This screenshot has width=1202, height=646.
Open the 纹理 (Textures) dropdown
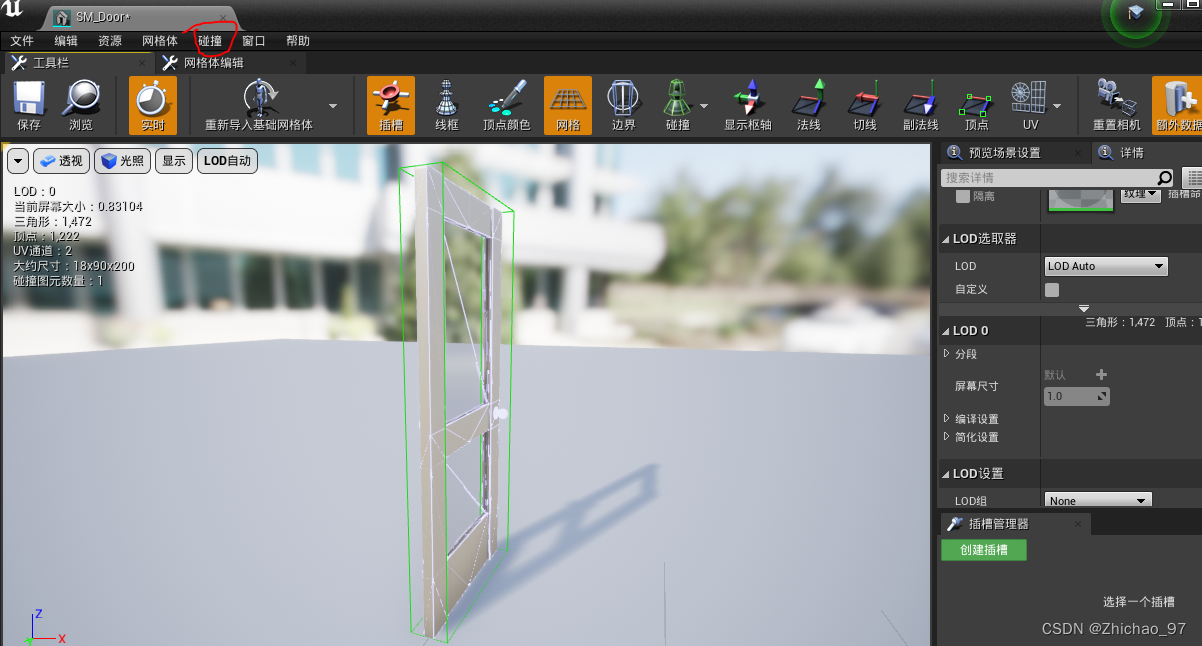pos(1140,193)
